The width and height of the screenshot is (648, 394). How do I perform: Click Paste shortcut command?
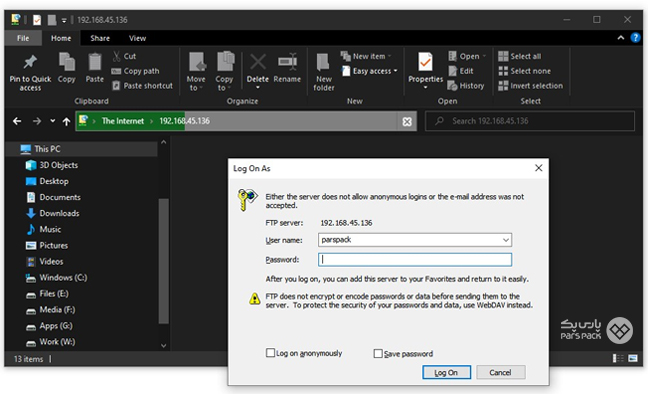point(143,86)
